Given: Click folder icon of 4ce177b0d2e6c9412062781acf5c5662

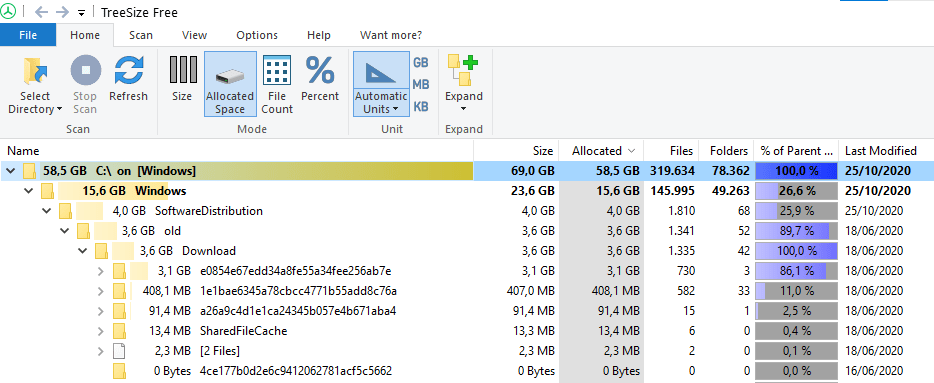Looking at the screenshot, I should click(x=120, y=370).
